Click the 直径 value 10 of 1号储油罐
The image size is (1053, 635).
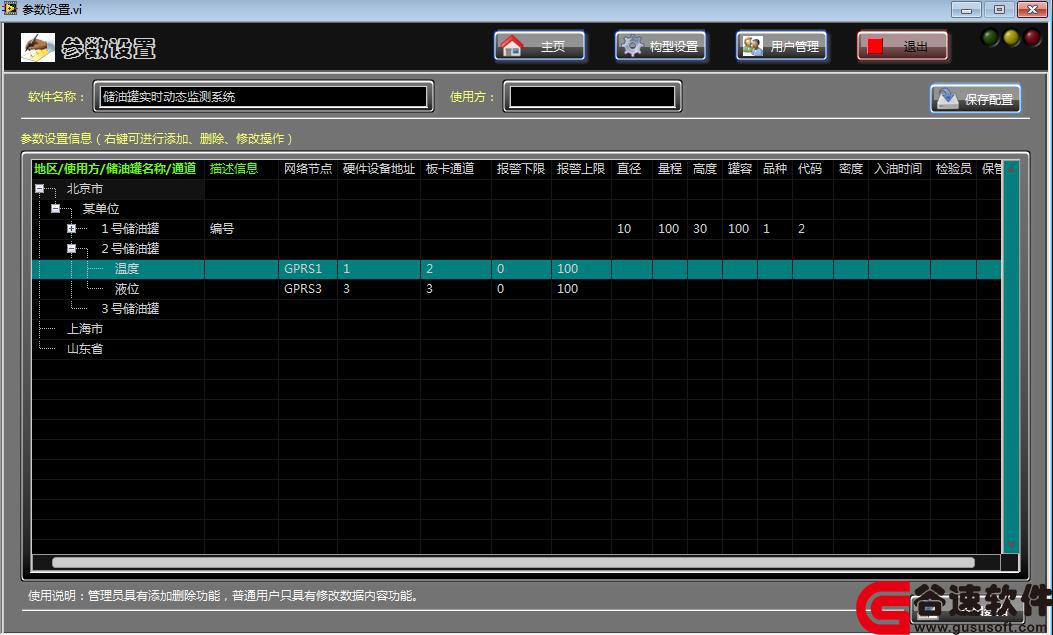tap(624, 229)
